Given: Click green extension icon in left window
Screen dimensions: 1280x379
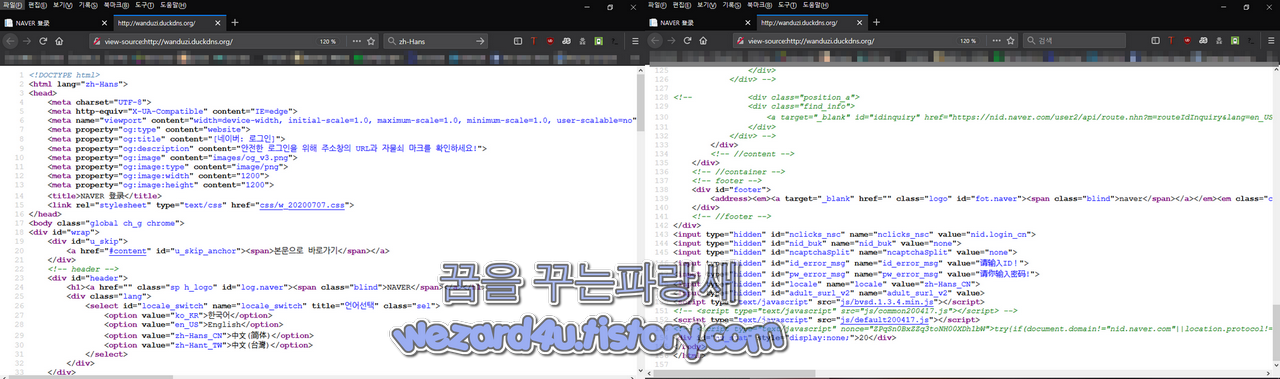Looking at the screenshot, I should point(598,41).
